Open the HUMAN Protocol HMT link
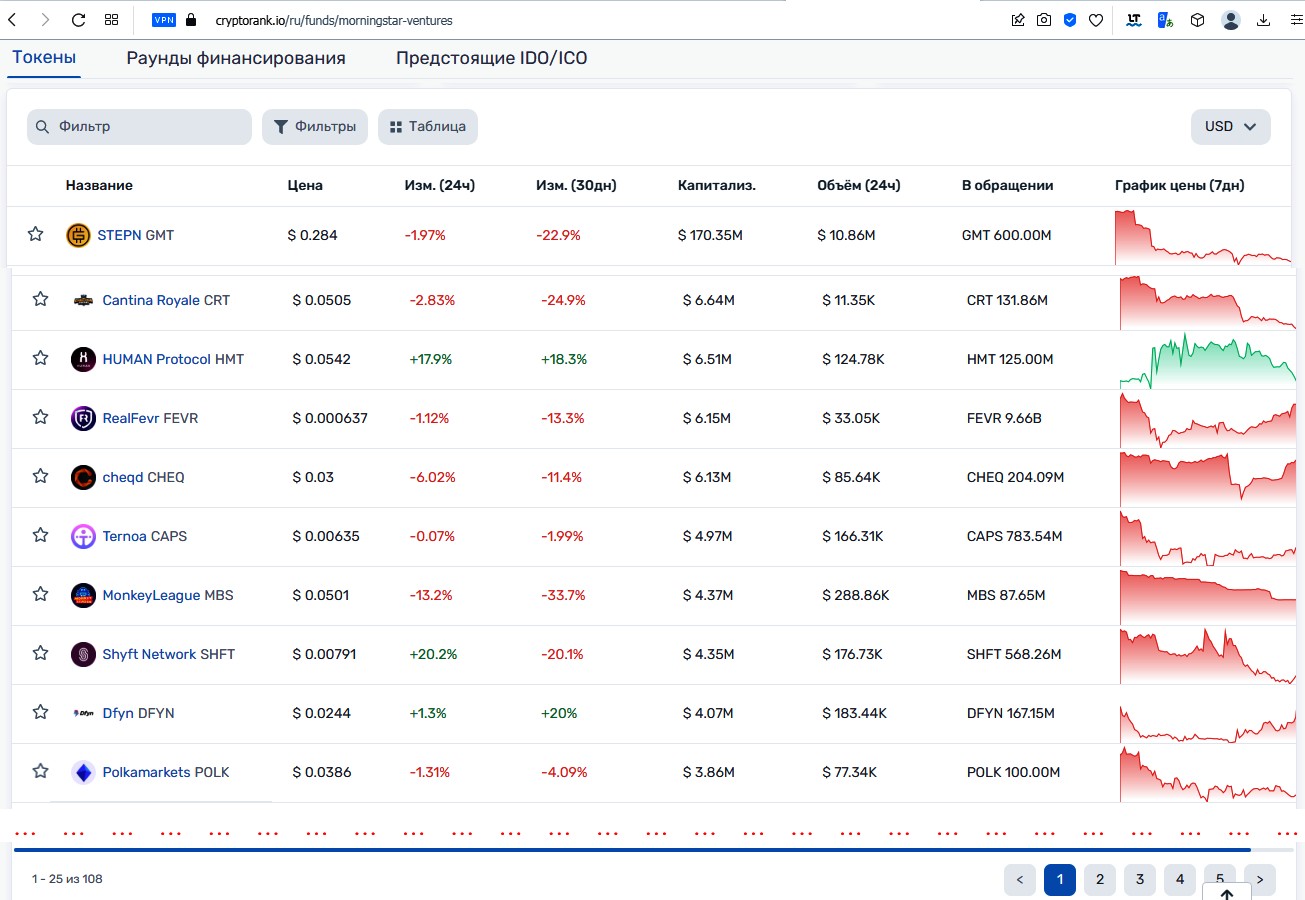This screenshot has width=1305, height=900. coord(173,359)
